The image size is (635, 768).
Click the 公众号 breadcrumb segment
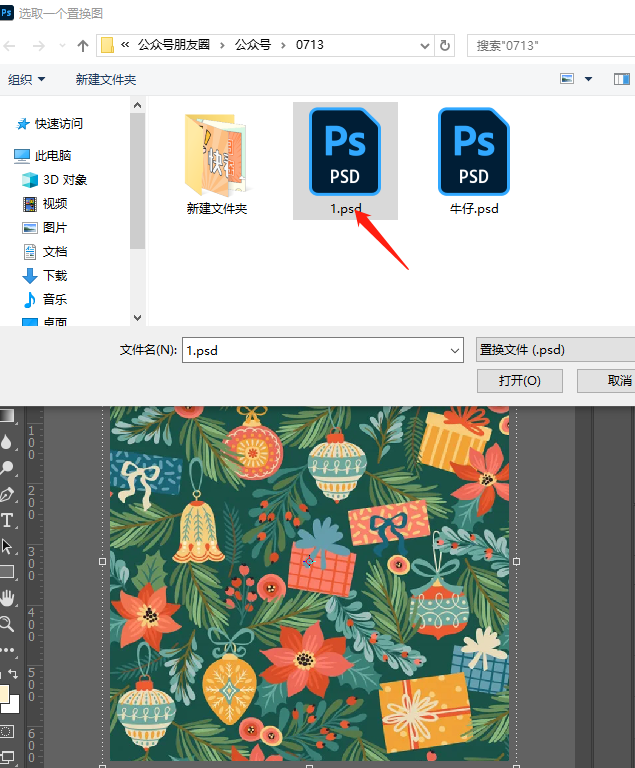coord(253,45)
